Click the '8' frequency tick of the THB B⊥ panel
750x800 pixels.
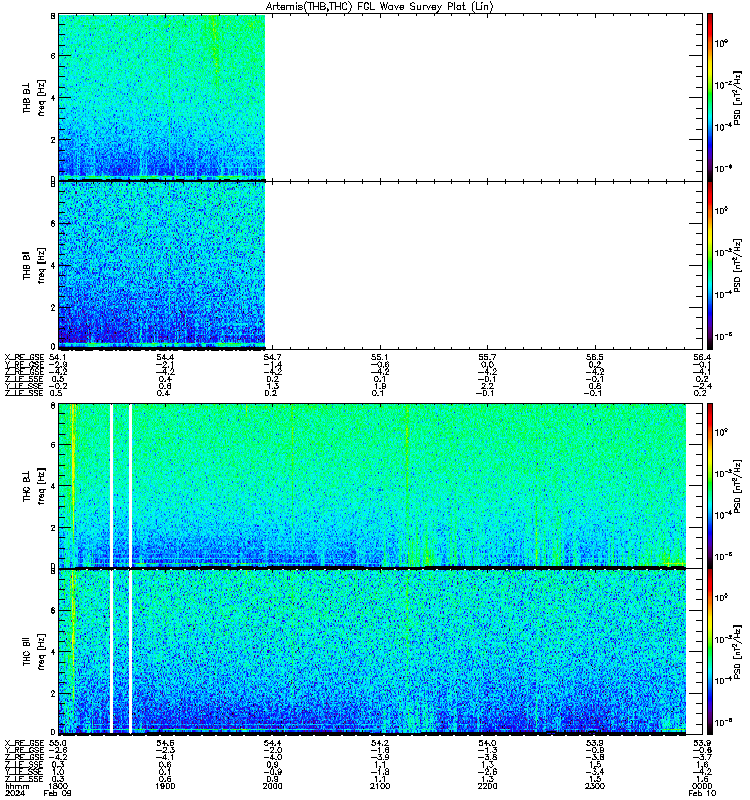[53, 16]
